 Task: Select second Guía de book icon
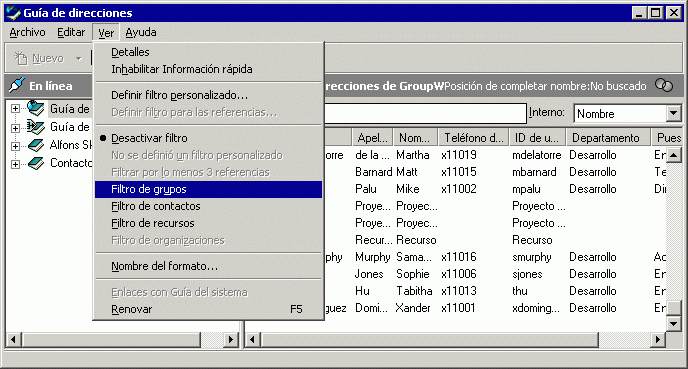tap(36, 127)
